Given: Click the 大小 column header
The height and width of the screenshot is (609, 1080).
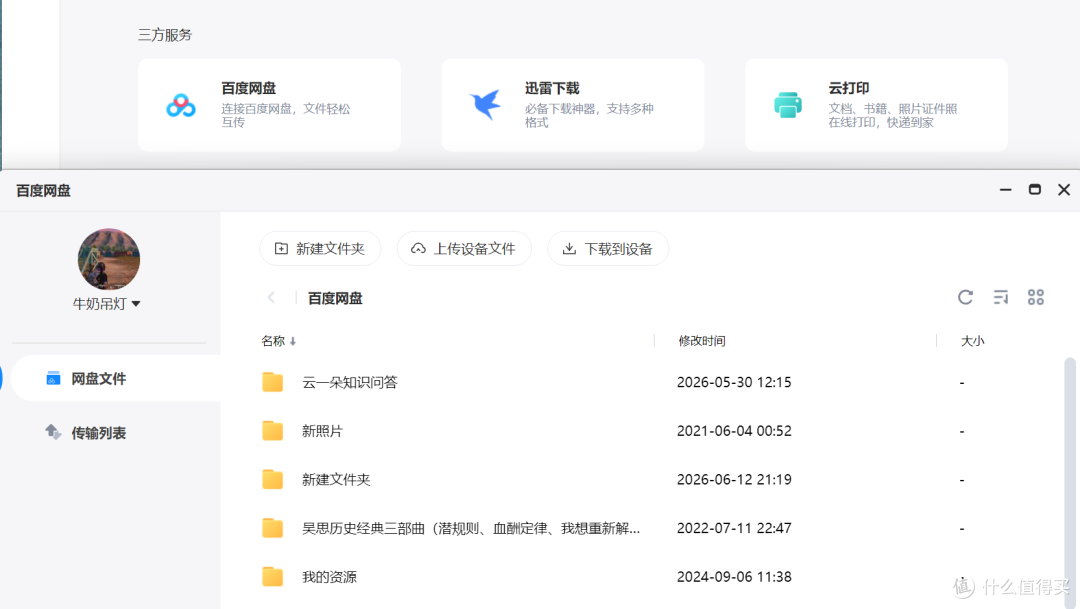Looking at the screenshot, I should pos(973,341).
